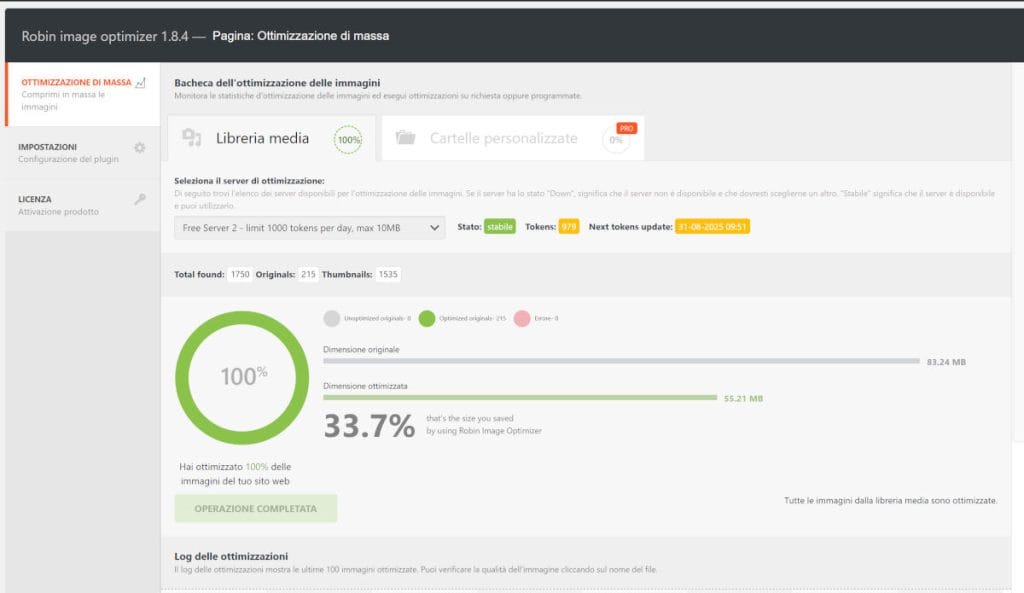
Task: Click the Originals value 215
Action: (x=308, y=274)
